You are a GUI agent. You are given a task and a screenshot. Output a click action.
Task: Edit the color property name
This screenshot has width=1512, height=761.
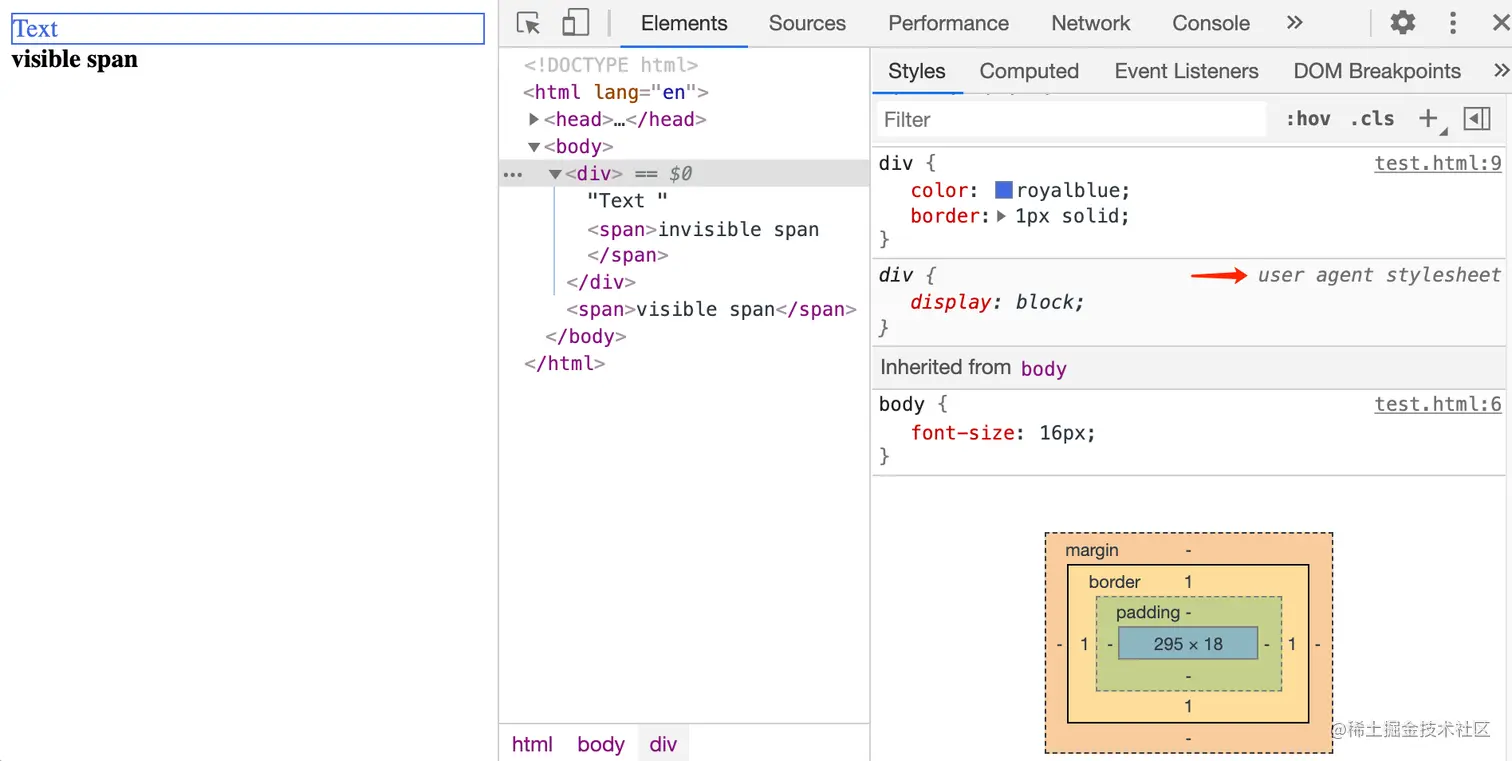[x=939, y=190]
